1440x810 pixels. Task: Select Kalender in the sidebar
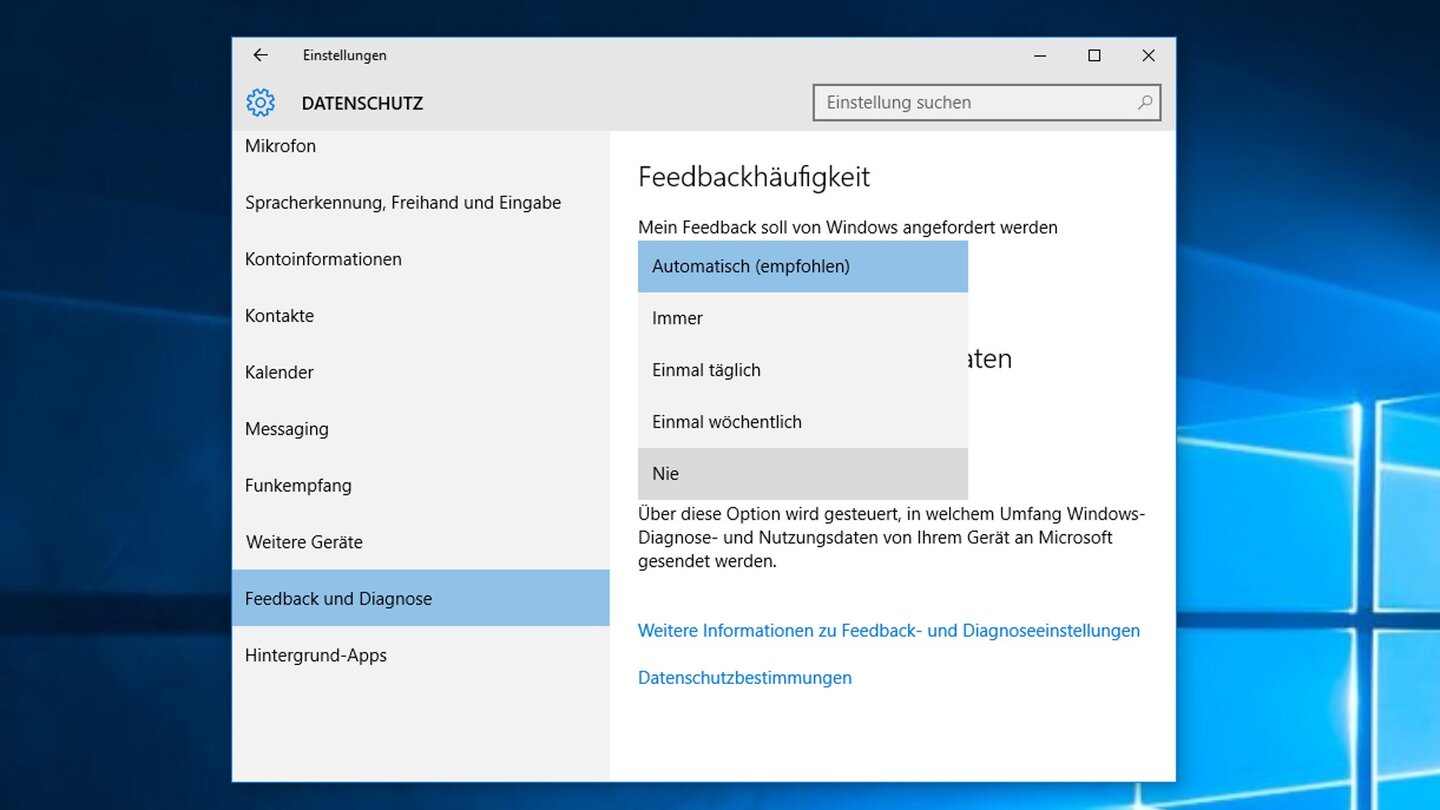[421, 372]
